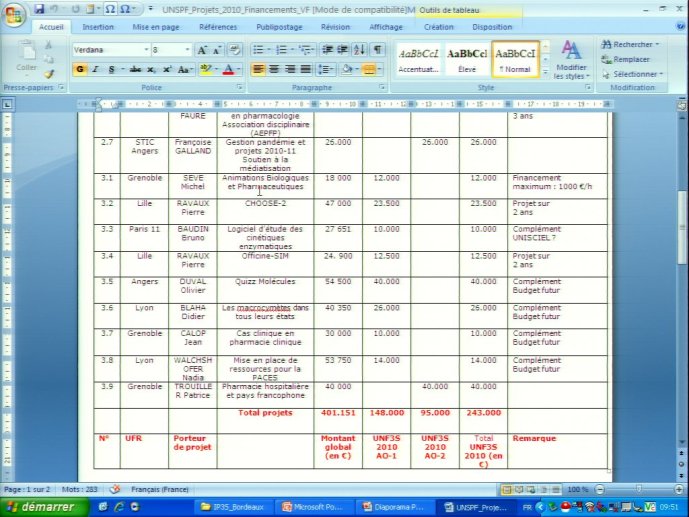Viewport: 689px width, 517px height.
Task: Center the paragraph text
Action: pos(274,69)
